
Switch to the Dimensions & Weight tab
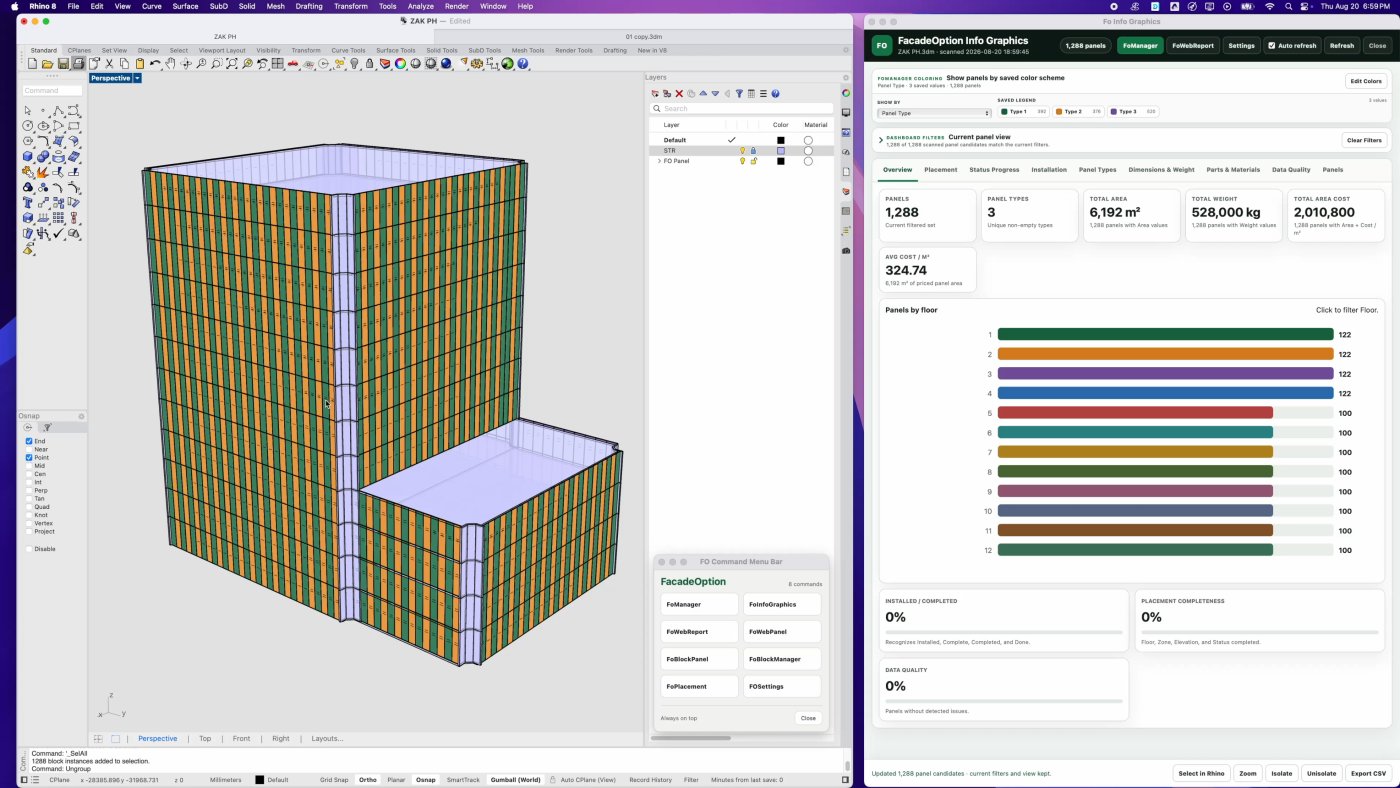(x=1162, y=170)
